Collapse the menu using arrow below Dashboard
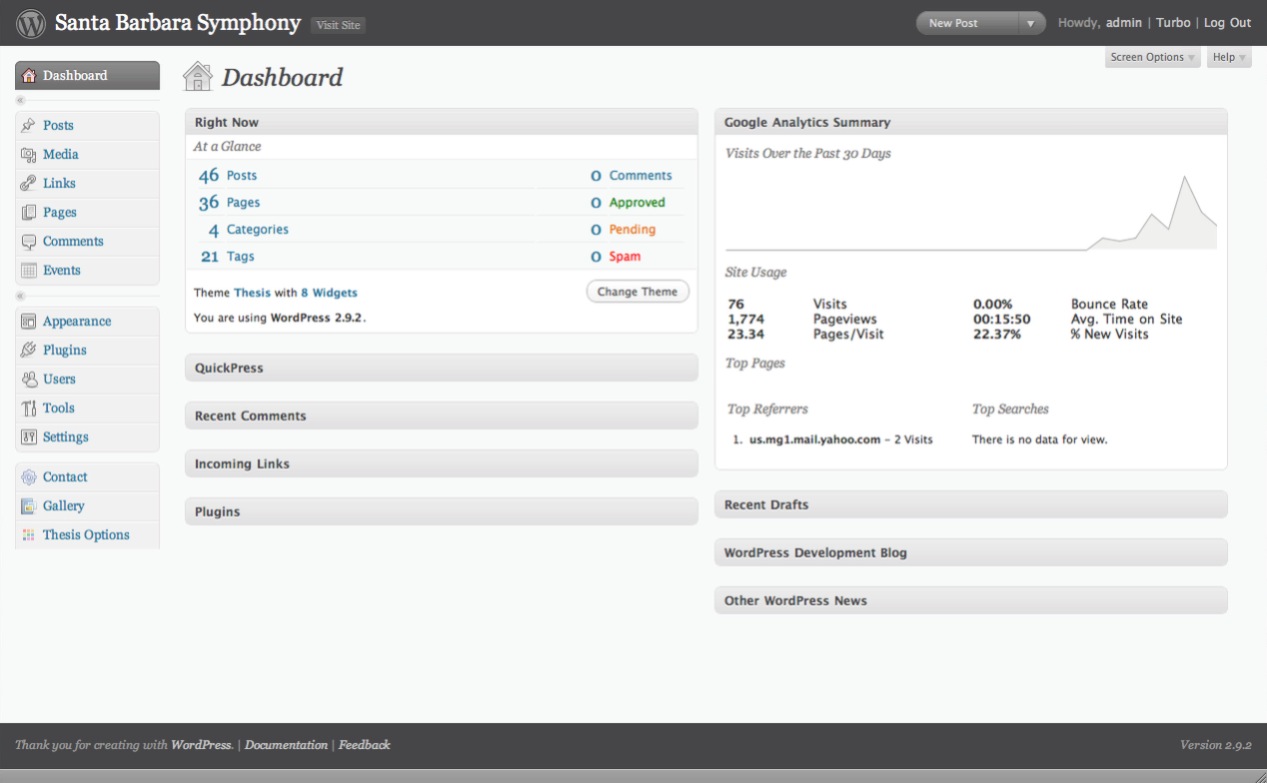Image resolution: width=1267 pixels, height=783 pixels. pyautogui.click(x=21, y=100)
